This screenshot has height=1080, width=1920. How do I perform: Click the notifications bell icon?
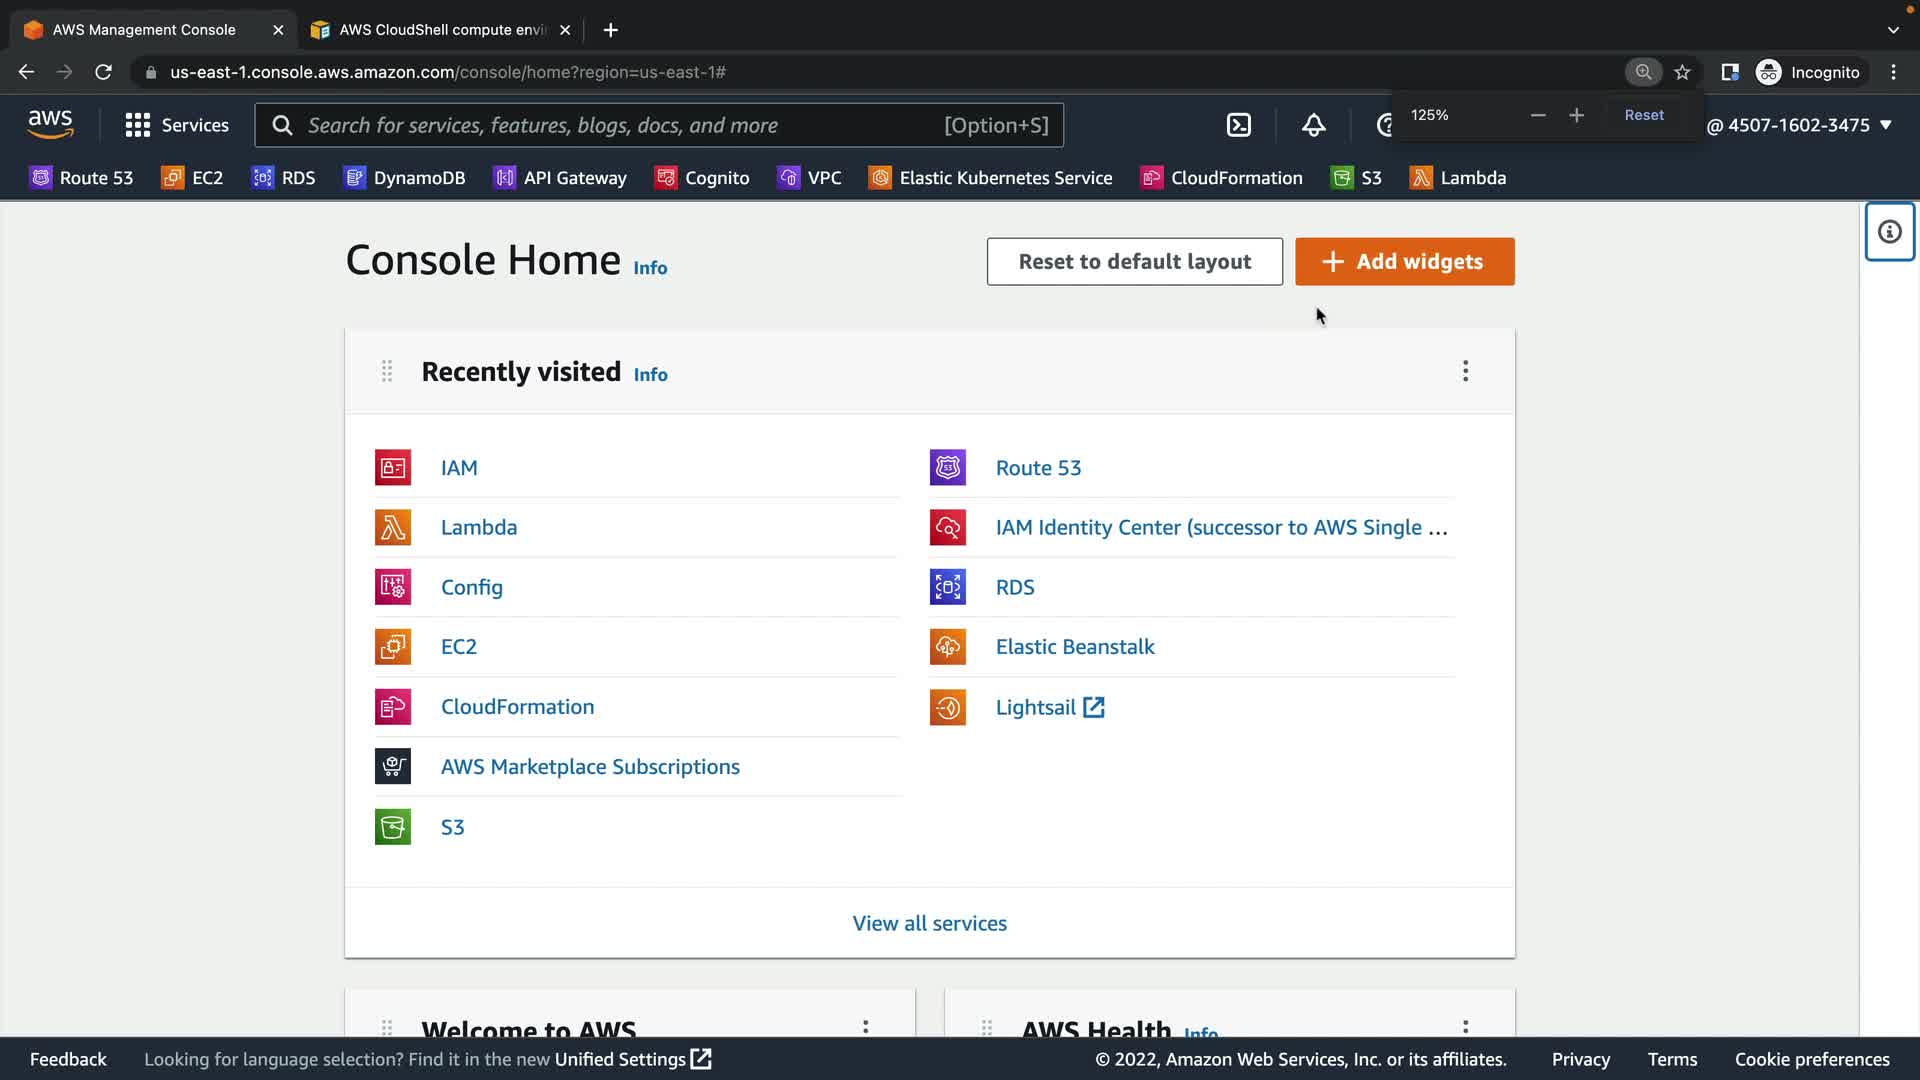[1313, 125]
